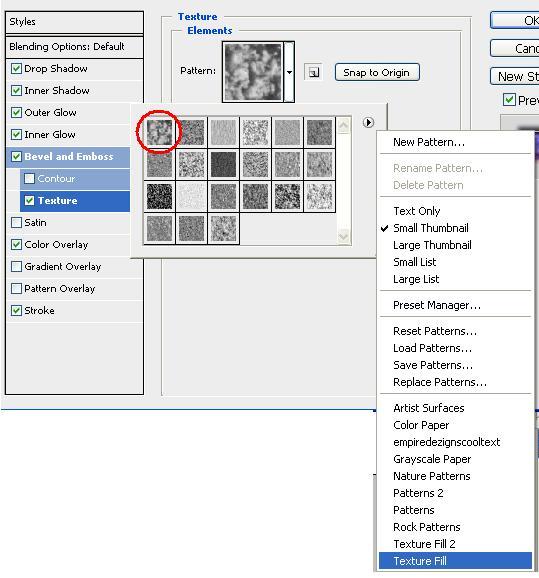This screenshot has height=578, width=539.
Task: Disable the Outer Glow checkbox
Action: click(16, 112)
